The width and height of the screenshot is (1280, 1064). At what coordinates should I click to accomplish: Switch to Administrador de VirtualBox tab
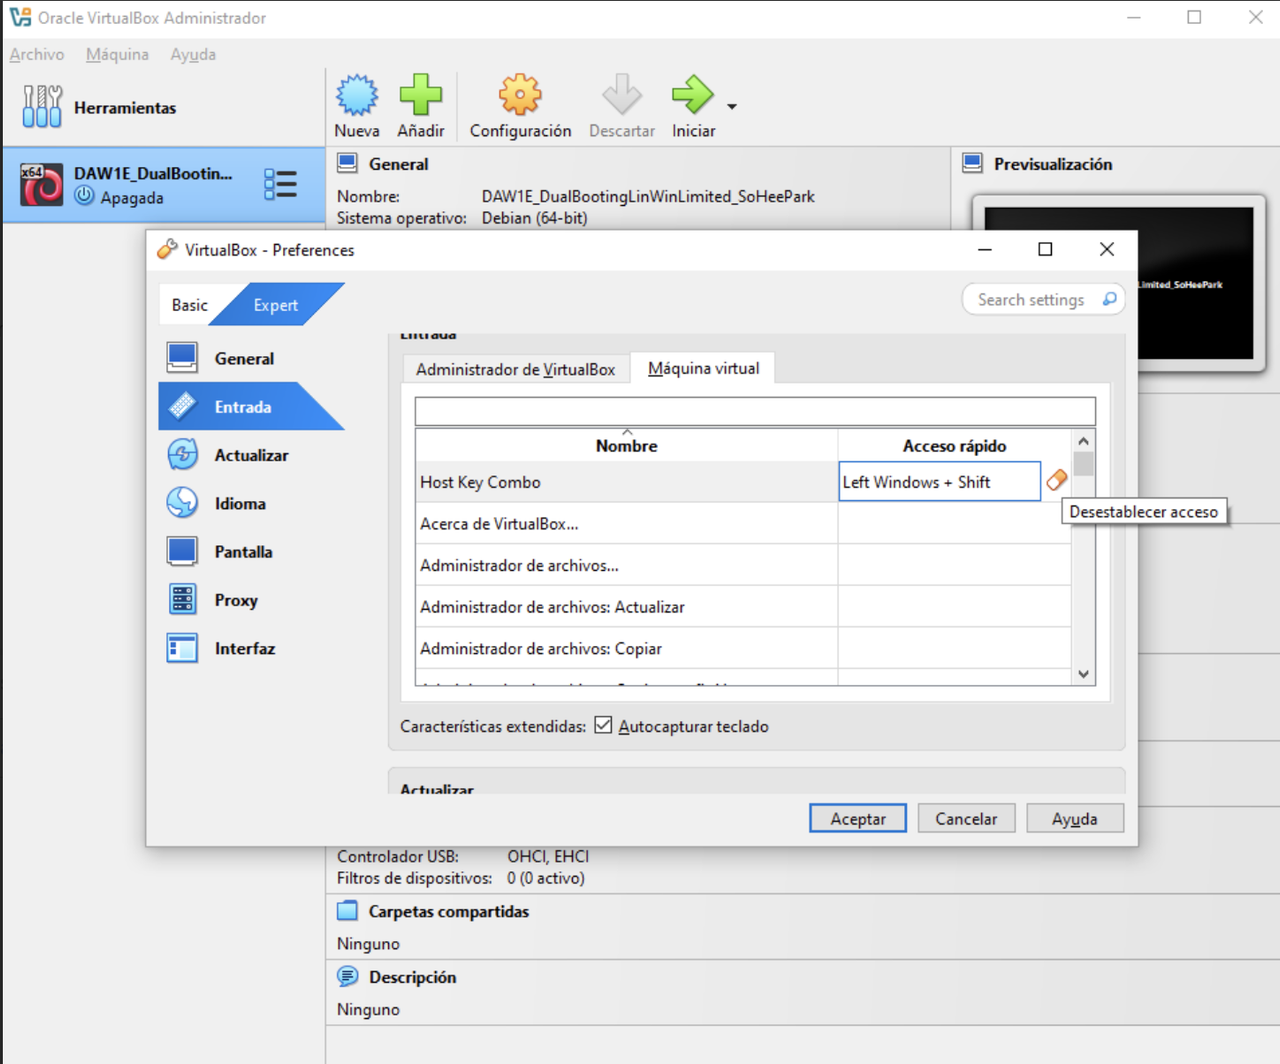pyautogui.click(x=515, y=368)
